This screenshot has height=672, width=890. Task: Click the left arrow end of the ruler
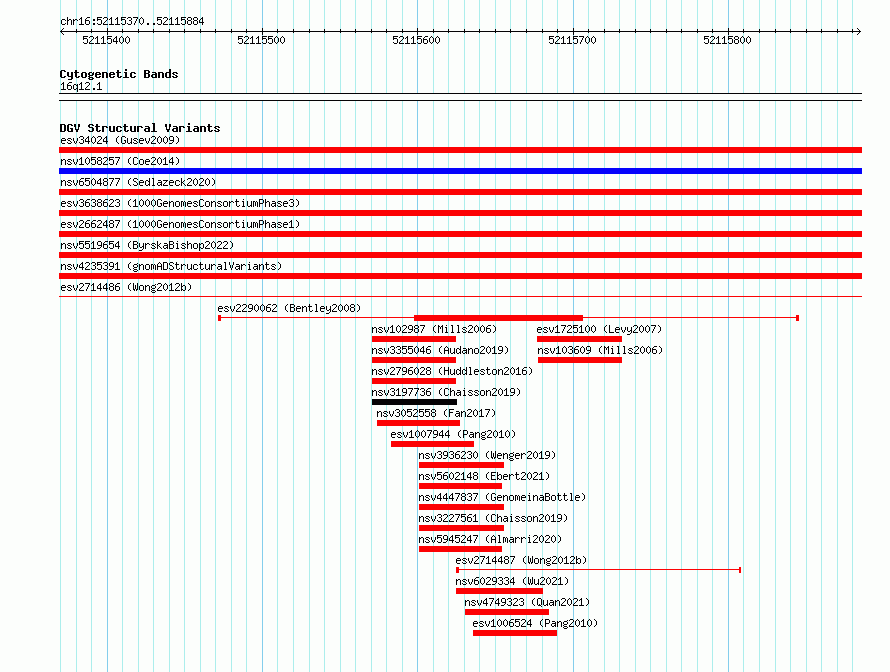[x=62, y=31]
